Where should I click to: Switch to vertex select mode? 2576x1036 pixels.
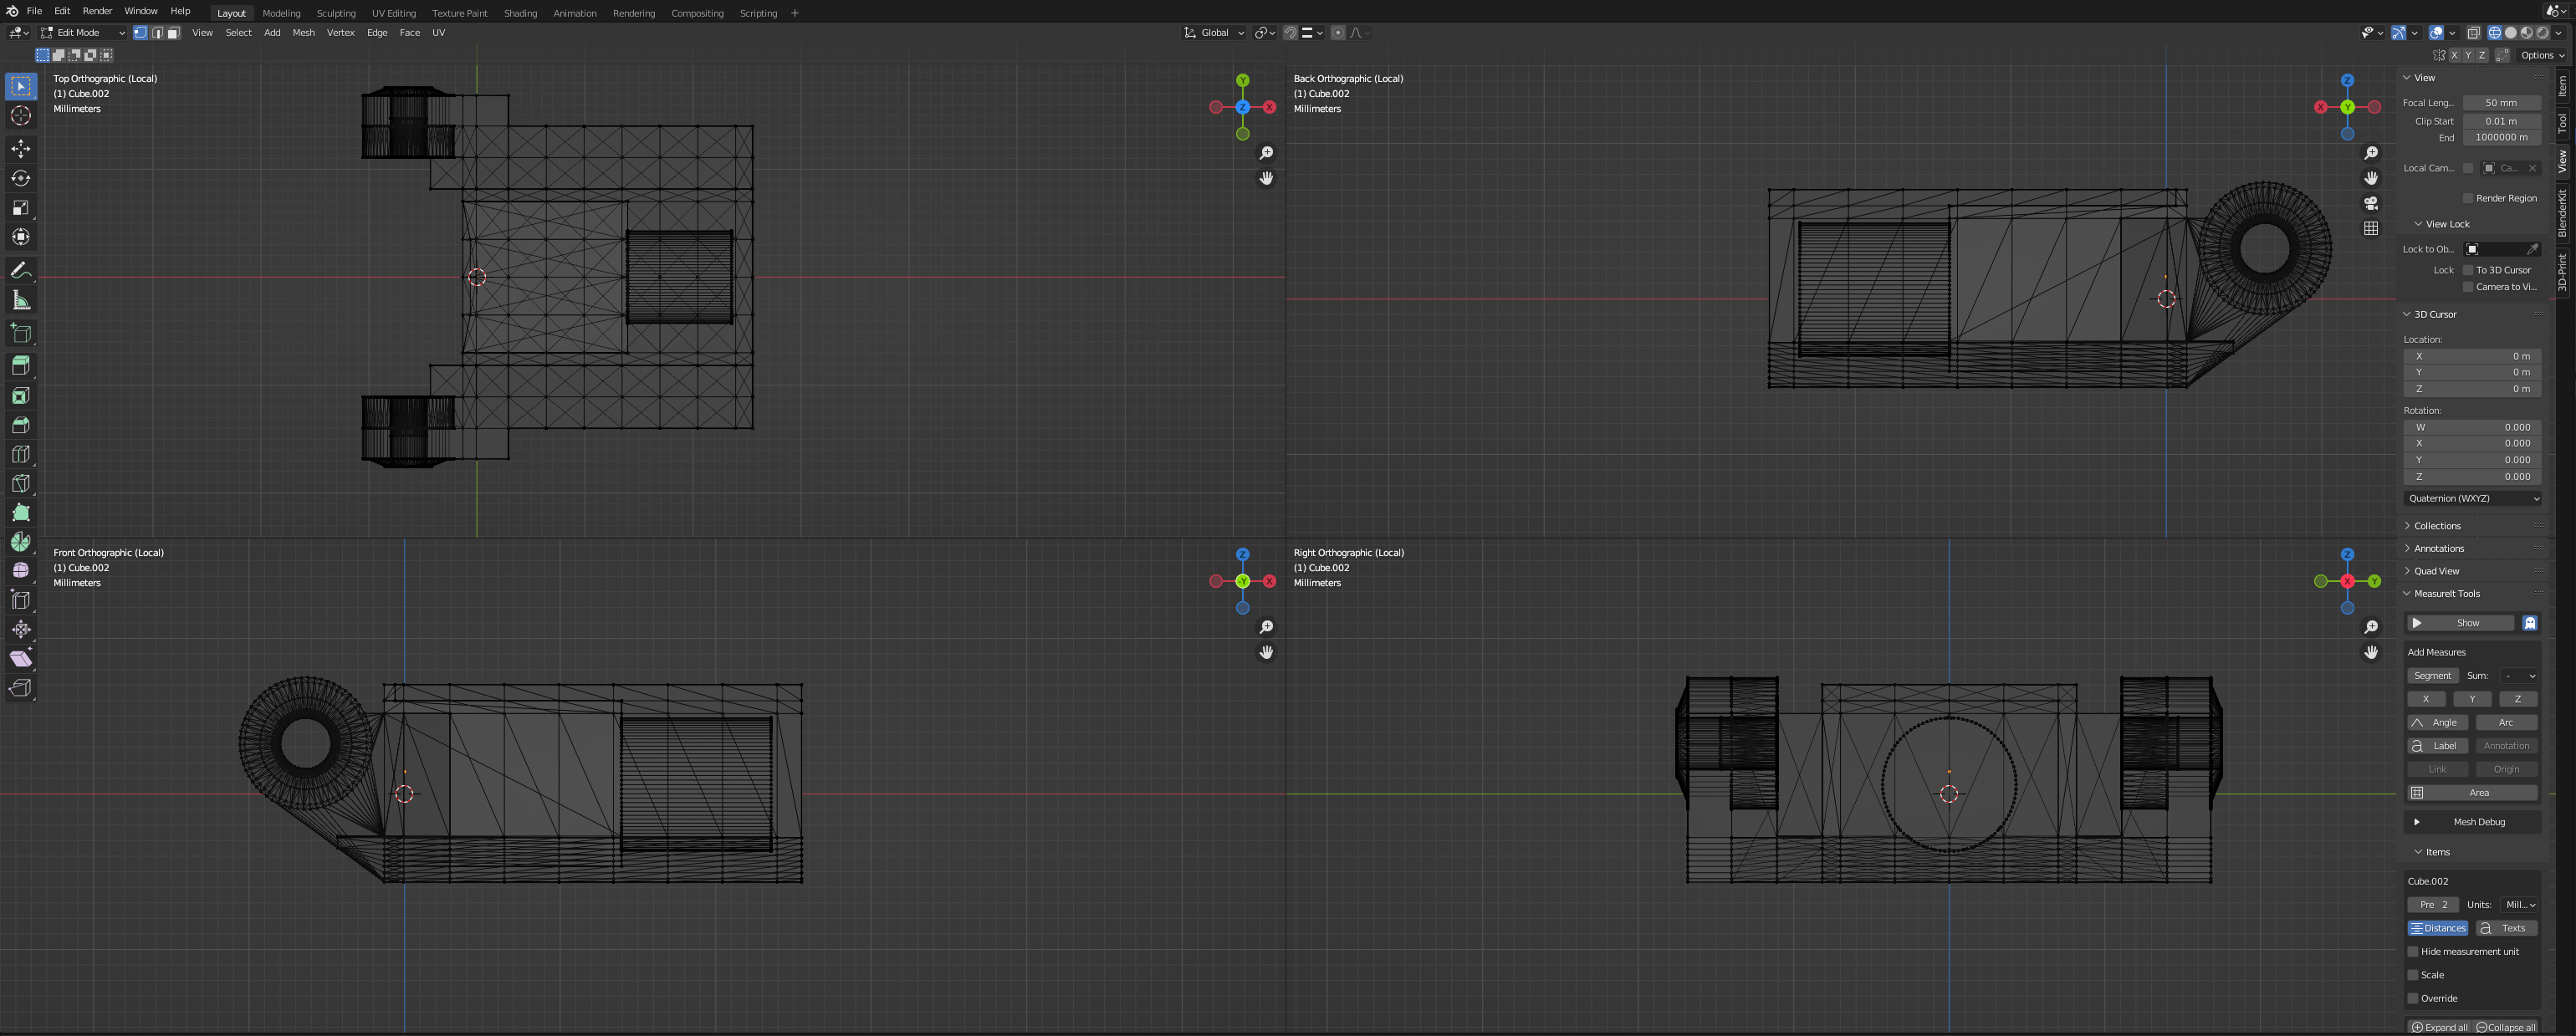(x=141, y=33)
